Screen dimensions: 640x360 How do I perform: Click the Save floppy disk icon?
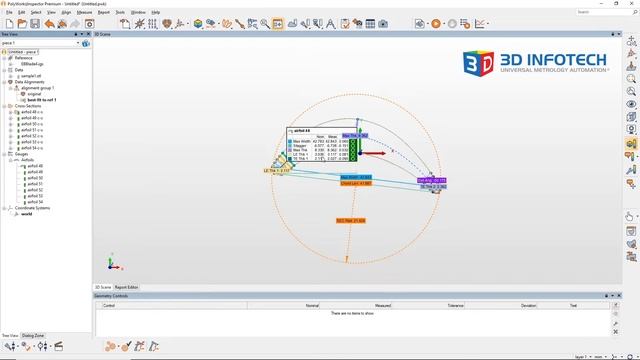click(x=35, y=24)
